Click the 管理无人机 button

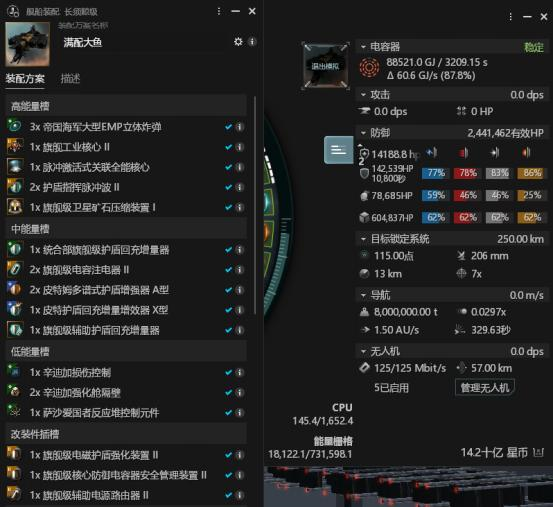coord(485,388)
